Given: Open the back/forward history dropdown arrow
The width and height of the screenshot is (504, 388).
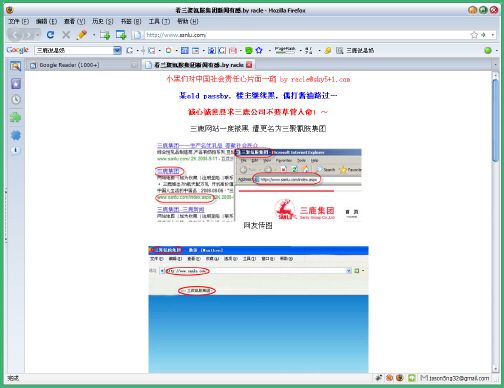Looking at the screenshot, I should tap(38, 35).
